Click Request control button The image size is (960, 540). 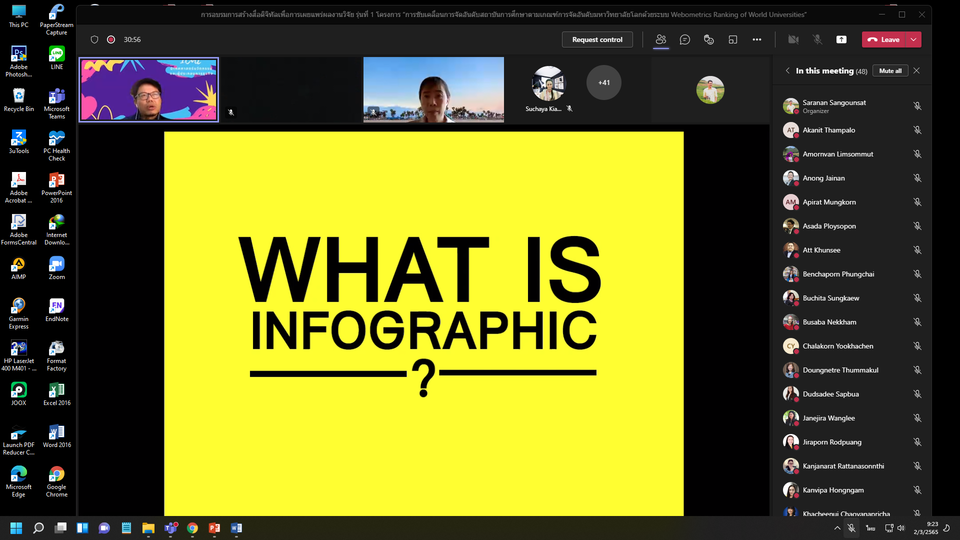click(x=597, y=39)
